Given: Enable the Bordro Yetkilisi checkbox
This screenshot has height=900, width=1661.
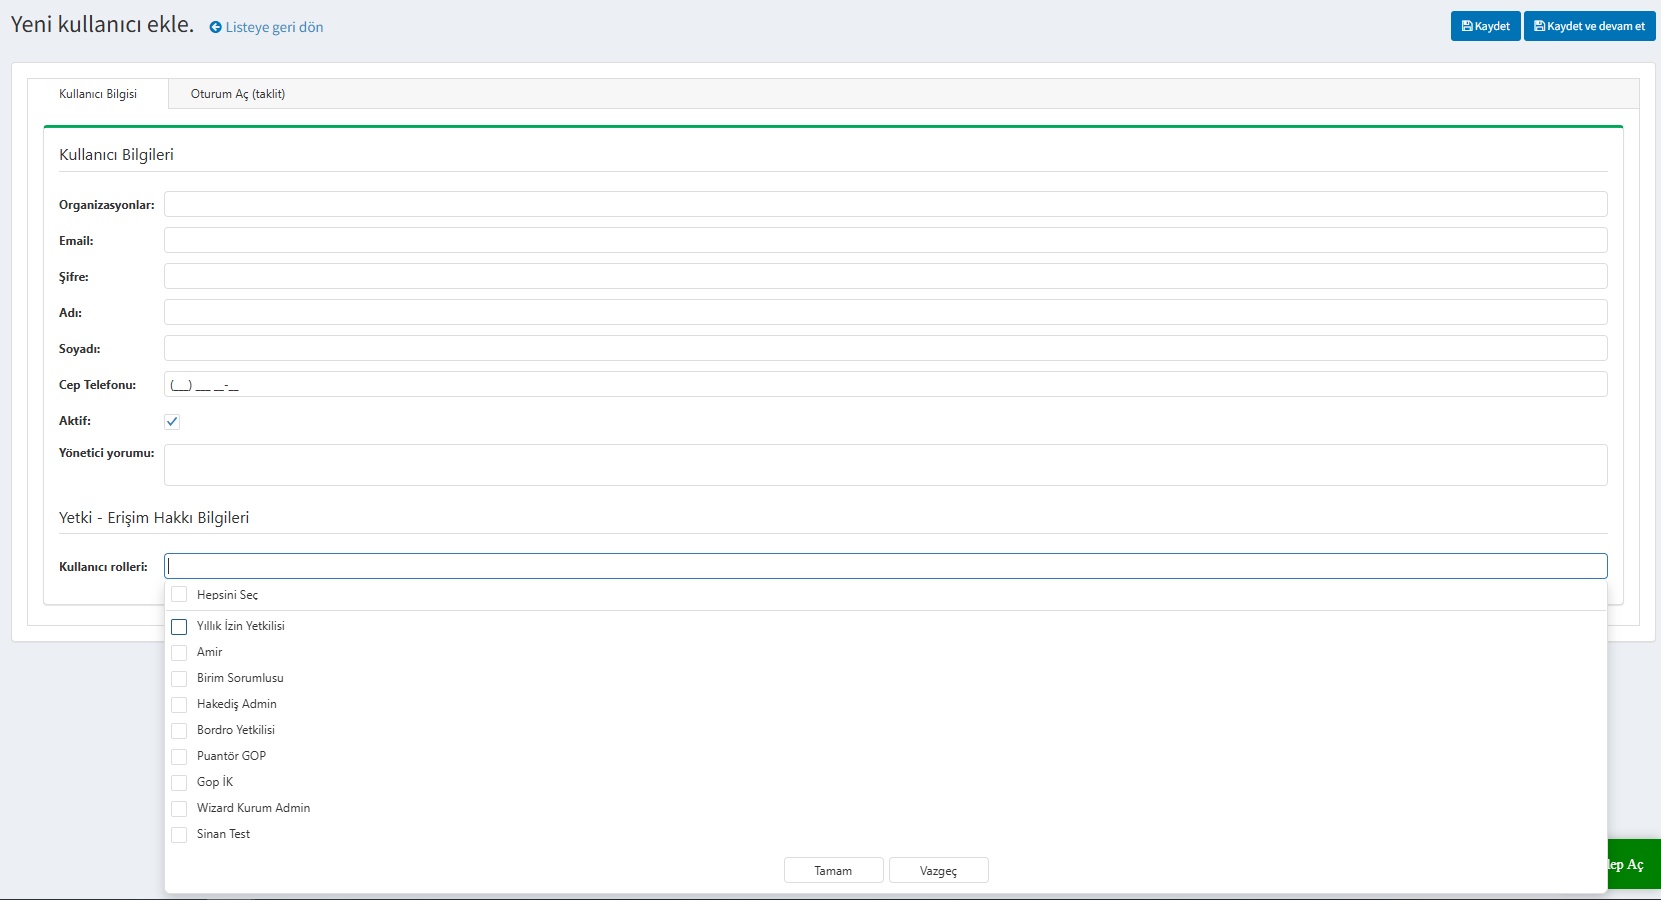Looking at the screenshot, I should tap(179, 731).
